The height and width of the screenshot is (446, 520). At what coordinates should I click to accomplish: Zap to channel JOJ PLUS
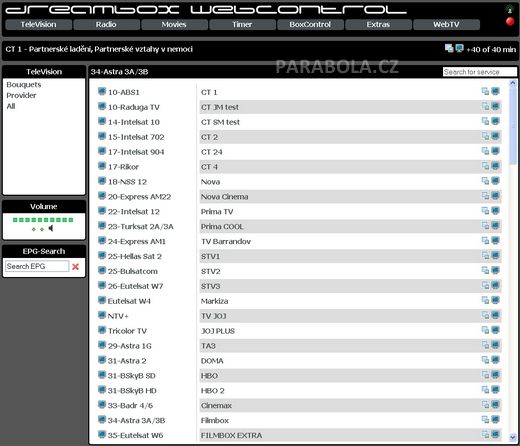tap(218, 331)
